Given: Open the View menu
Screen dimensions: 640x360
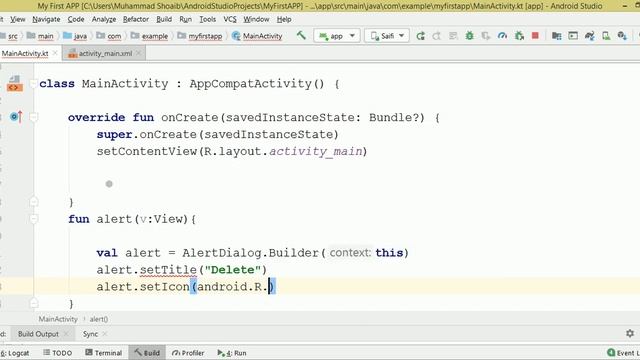Looking at the screenshot, I should coord(18,19).
